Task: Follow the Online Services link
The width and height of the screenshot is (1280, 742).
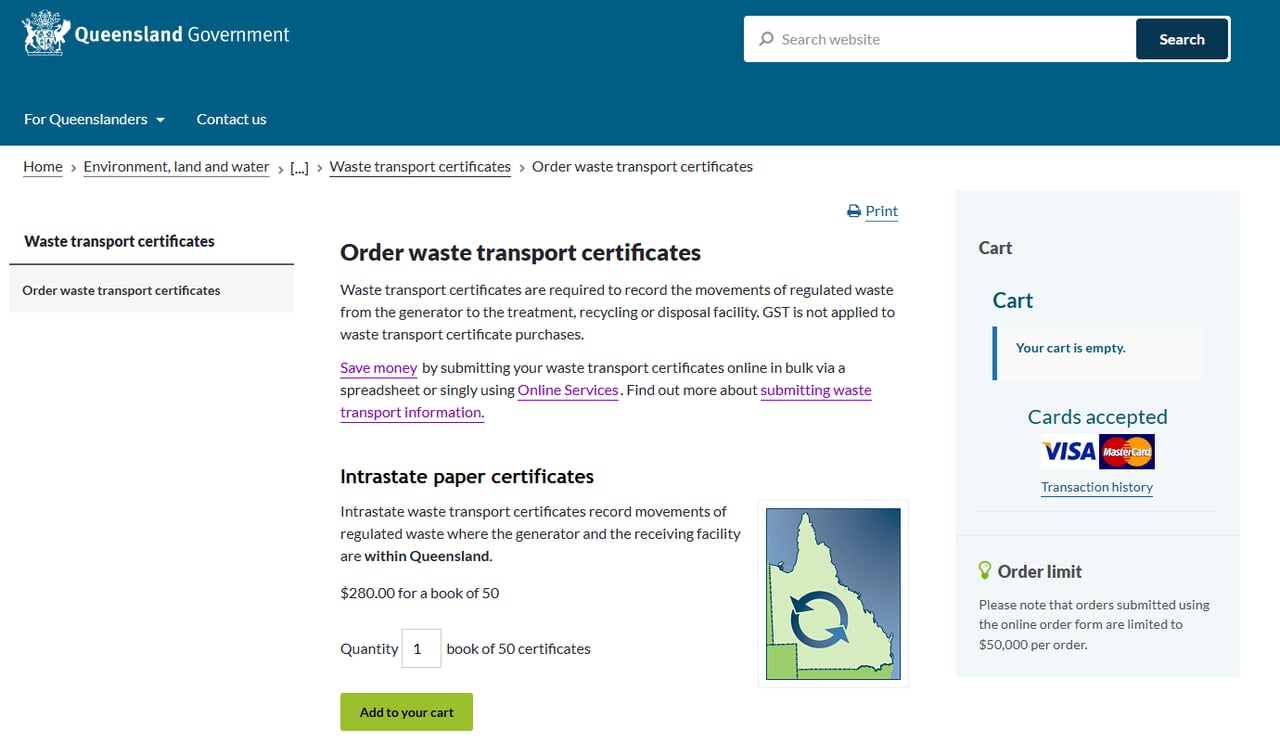Action: [x=567, y=390]
